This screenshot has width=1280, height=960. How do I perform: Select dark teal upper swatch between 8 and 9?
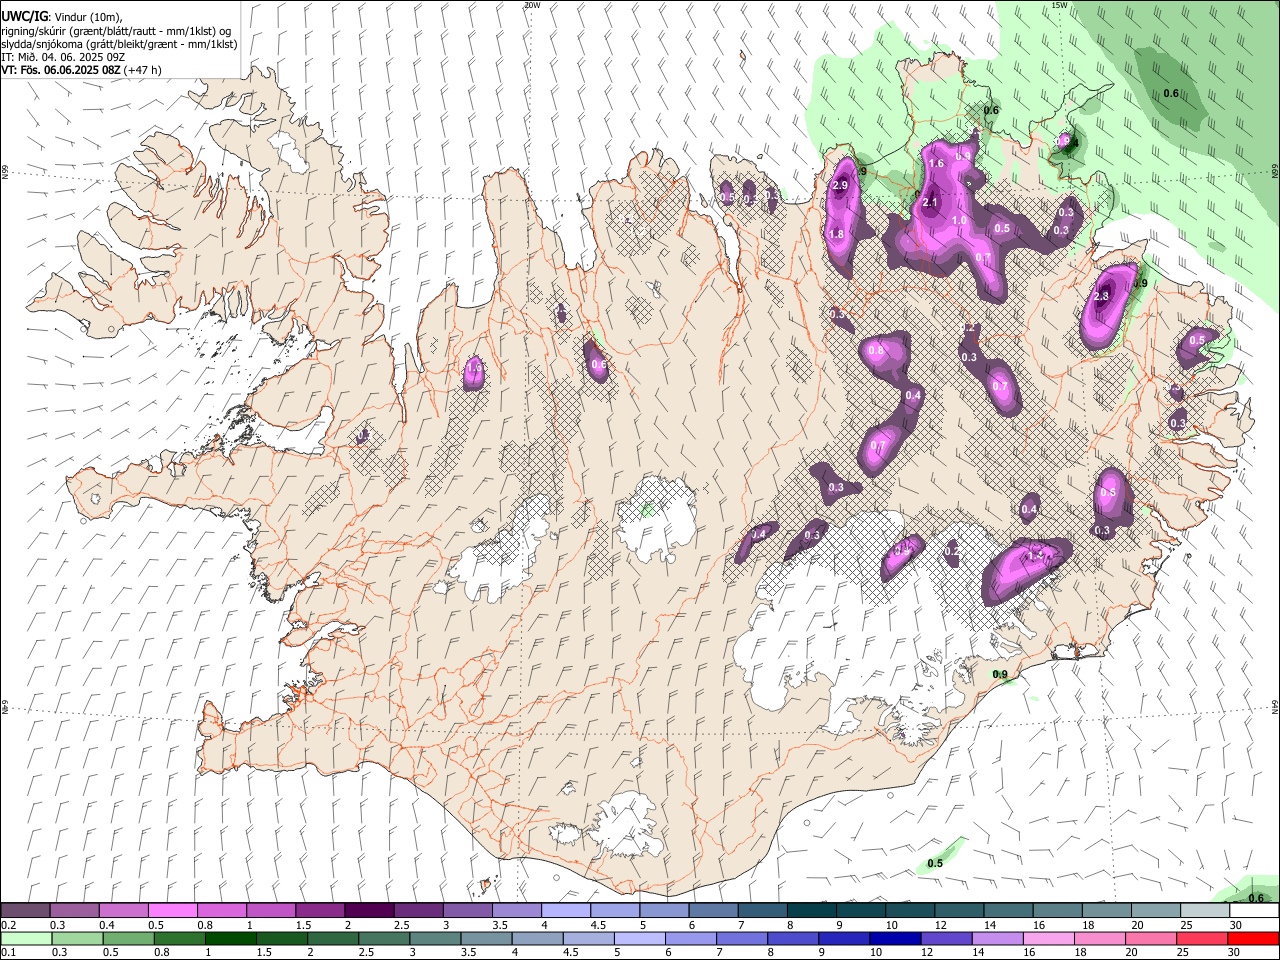point(811,911)
